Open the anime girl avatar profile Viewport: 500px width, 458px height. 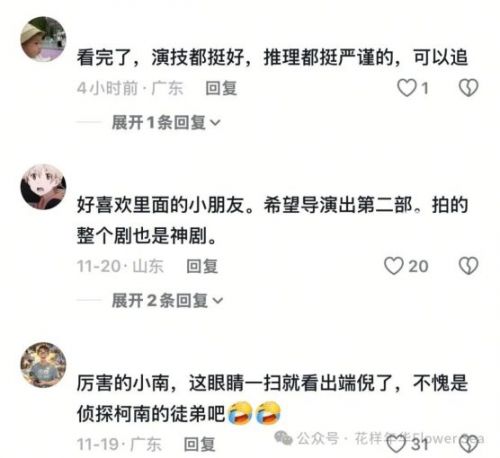(43, 187)
